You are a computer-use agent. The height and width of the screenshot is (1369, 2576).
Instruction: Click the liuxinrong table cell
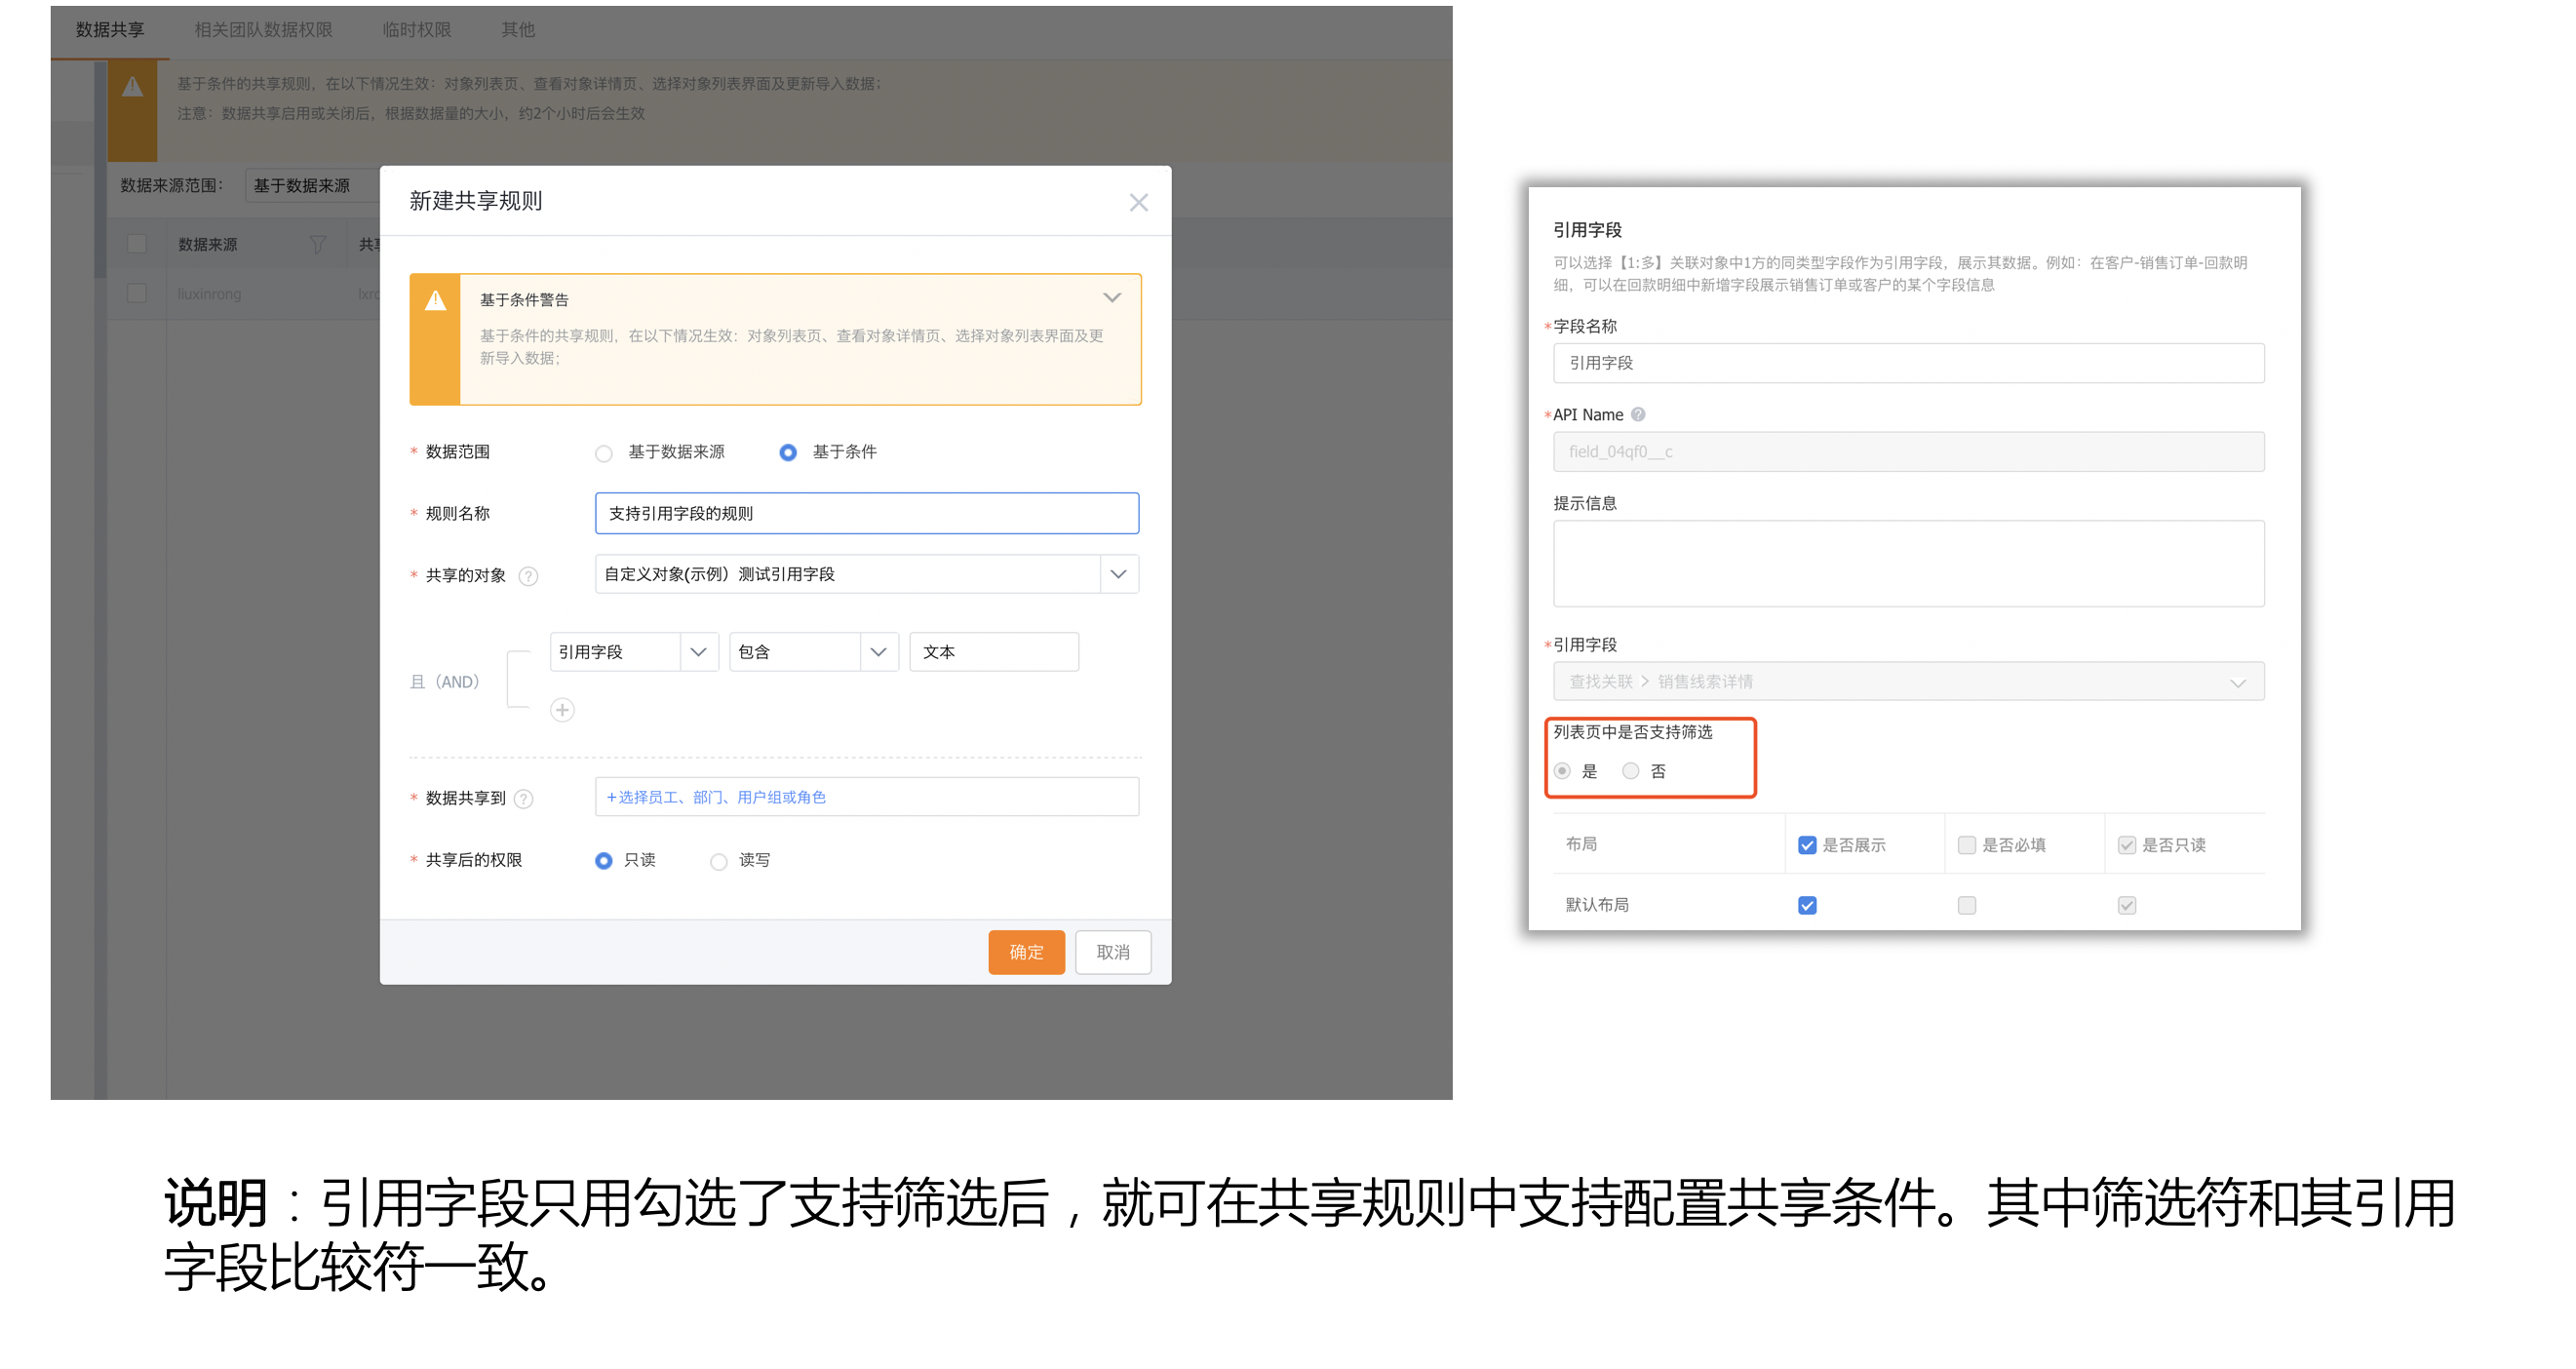pyautogui.click(x=209, y=295)
